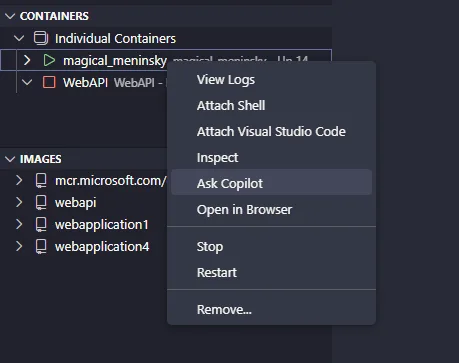Choose Attach Visual Studio Code
The width and height of the screenshot is (459, 363).
[x=271, y=132]
